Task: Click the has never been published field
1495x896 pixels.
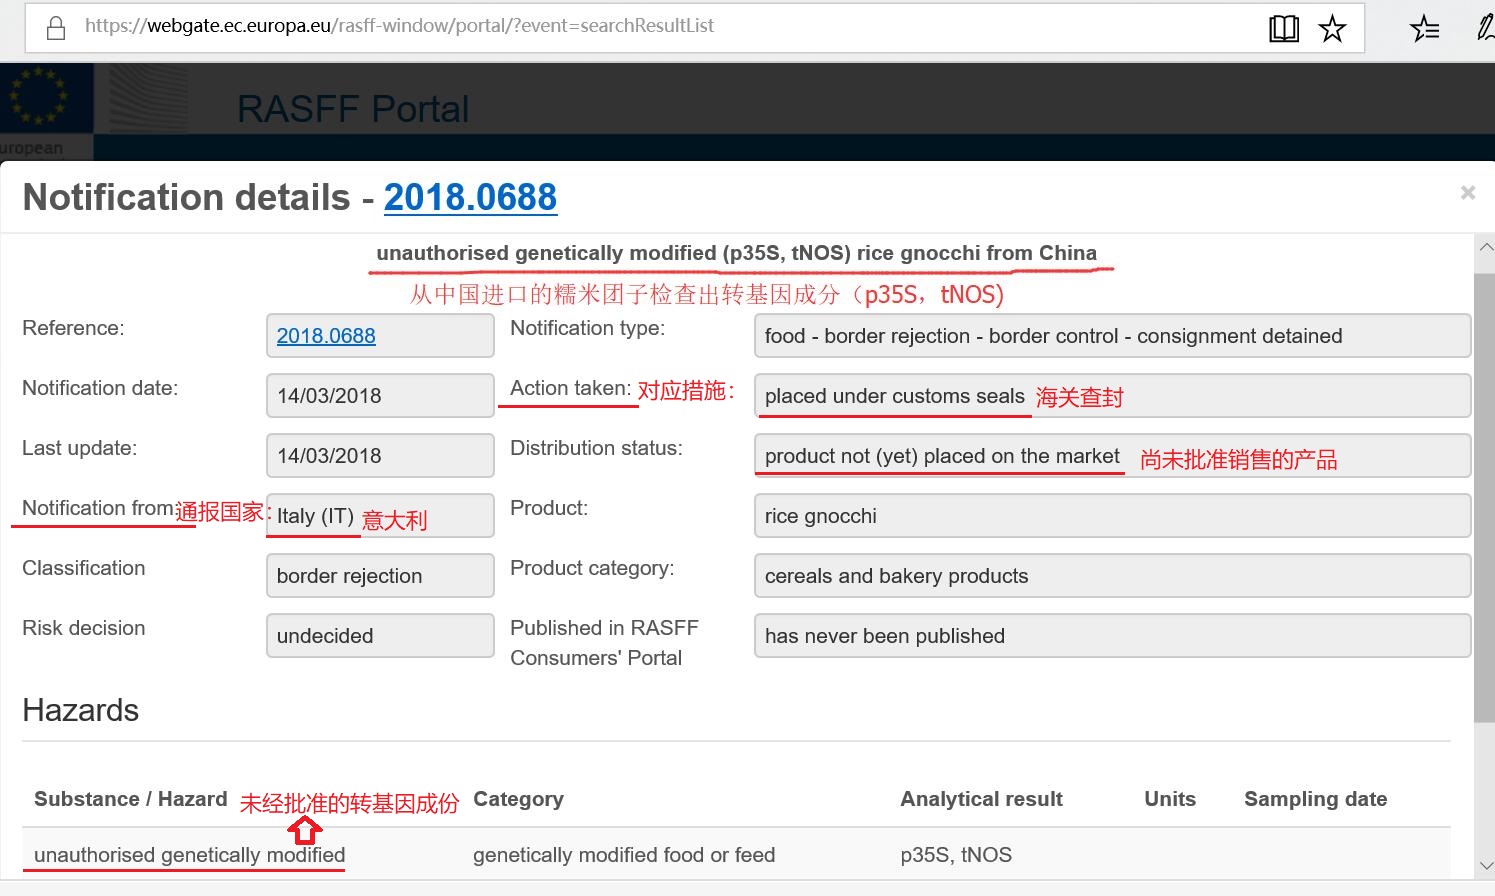Action: 1112,635
